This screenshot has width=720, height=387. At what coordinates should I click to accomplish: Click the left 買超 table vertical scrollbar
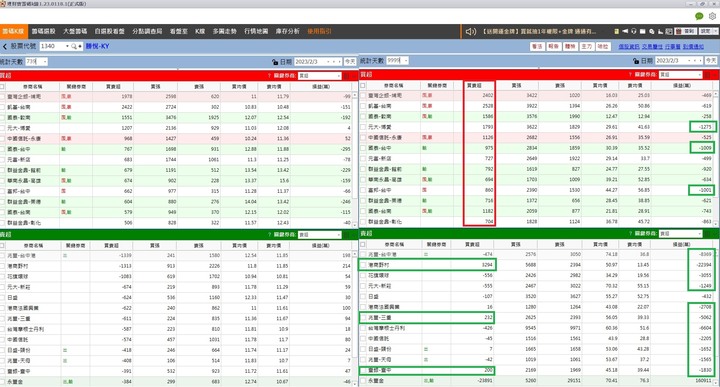click(x=354, y=158)
